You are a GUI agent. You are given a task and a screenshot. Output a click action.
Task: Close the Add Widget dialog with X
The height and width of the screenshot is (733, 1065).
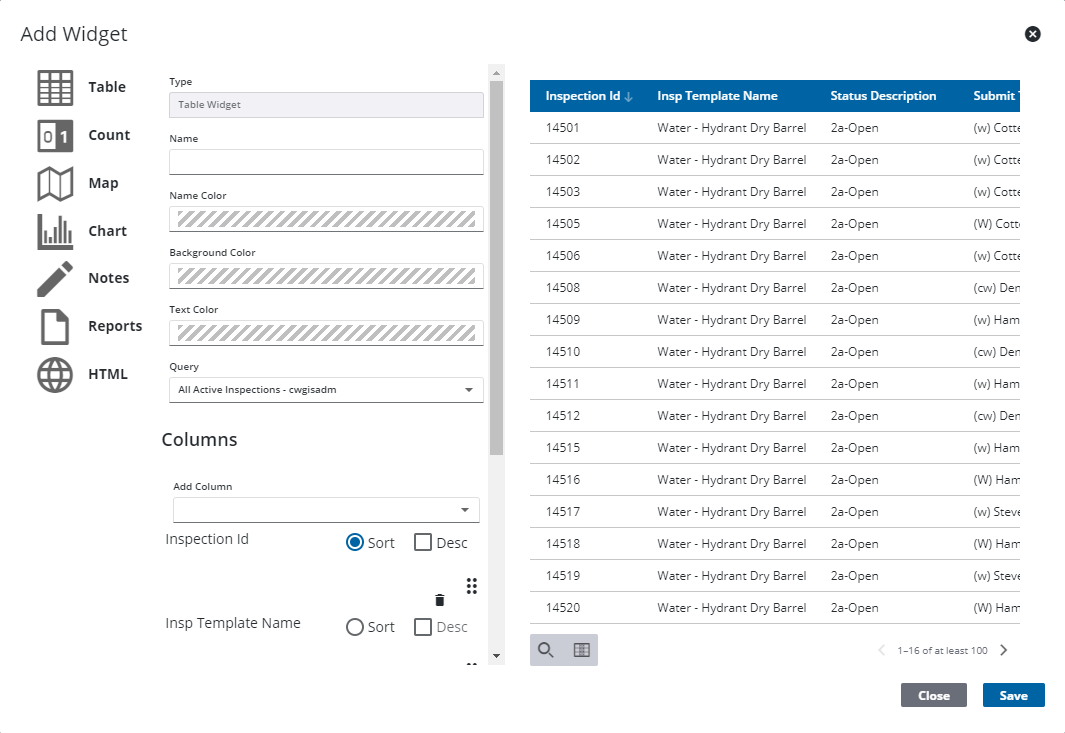pos(1032,34)
